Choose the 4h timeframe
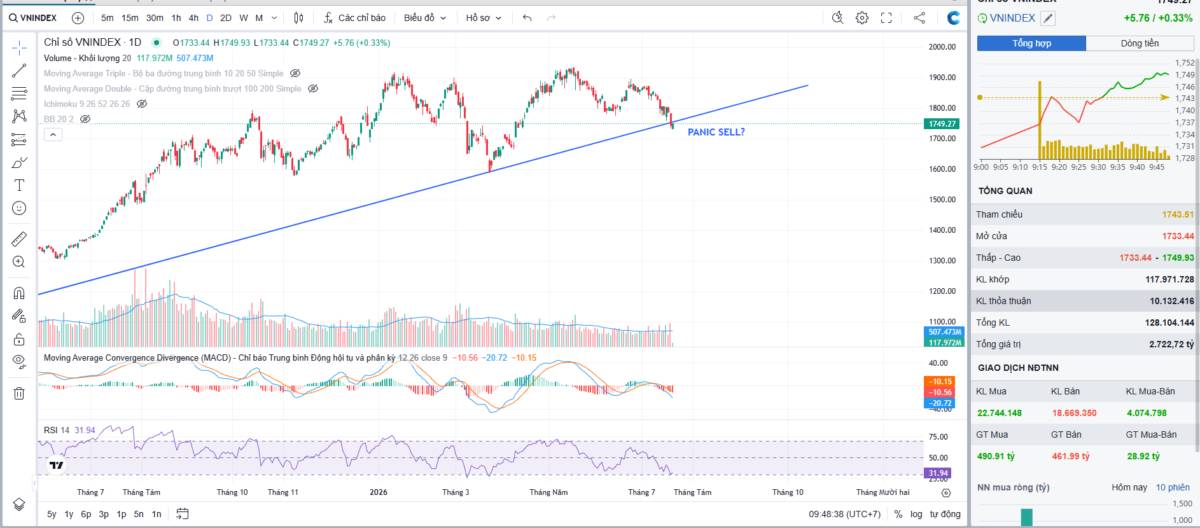Screen dimensions: 1200x528 [193, 17]
